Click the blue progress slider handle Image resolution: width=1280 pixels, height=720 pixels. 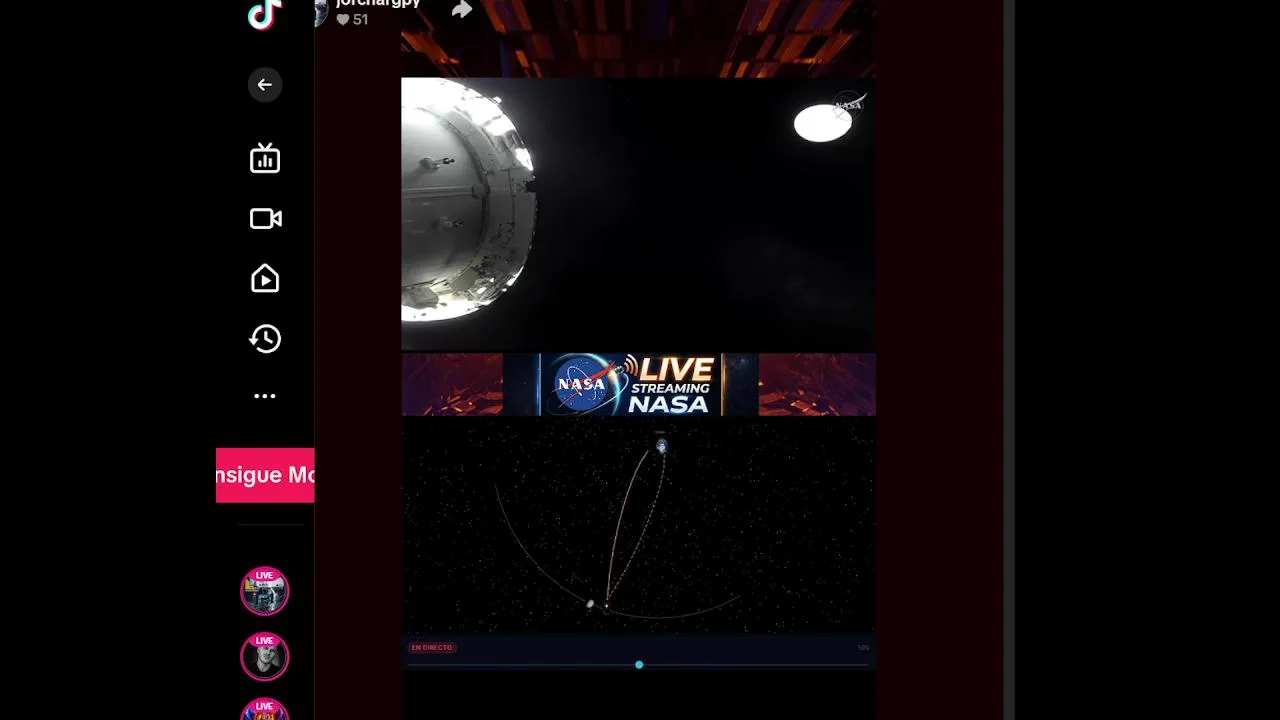tap(639, 665)
